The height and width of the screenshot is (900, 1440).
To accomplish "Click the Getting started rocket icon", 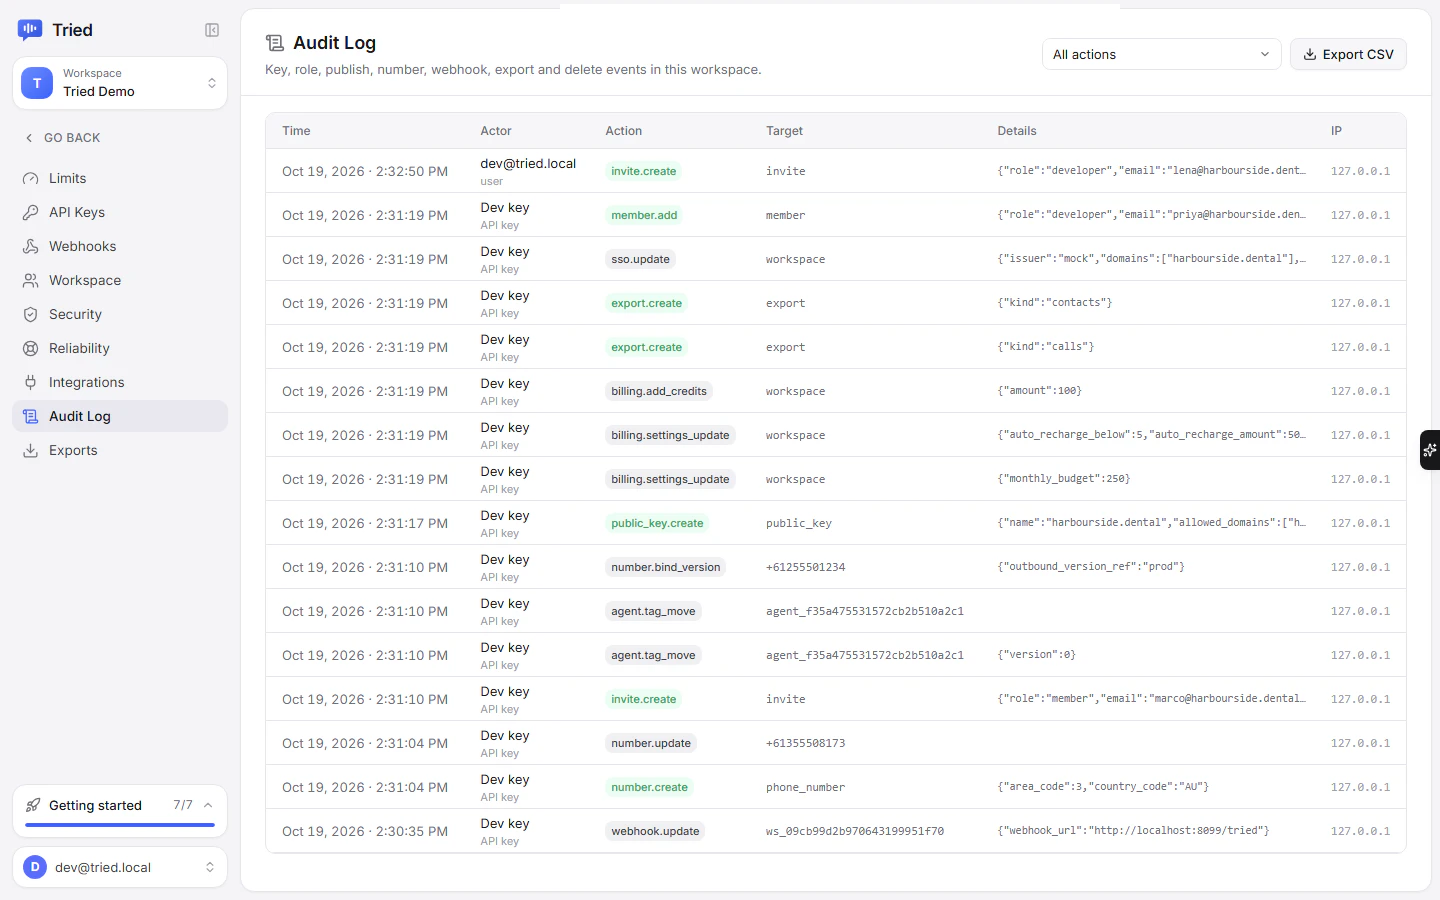I will [33, 805].
